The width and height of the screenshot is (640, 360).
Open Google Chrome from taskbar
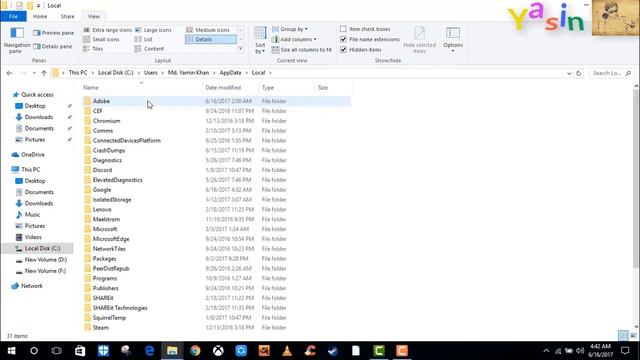tap(195, 351)
